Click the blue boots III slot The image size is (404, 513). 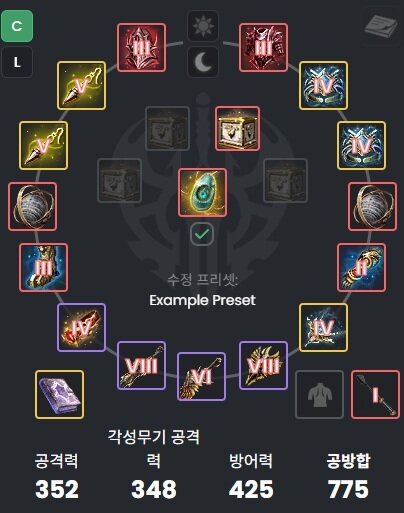coord(43,268)
